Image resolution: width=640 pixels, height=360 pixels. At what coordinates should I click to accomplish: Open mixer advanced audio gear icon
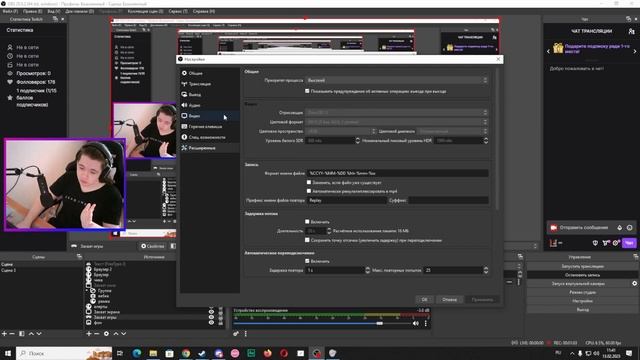236,333
